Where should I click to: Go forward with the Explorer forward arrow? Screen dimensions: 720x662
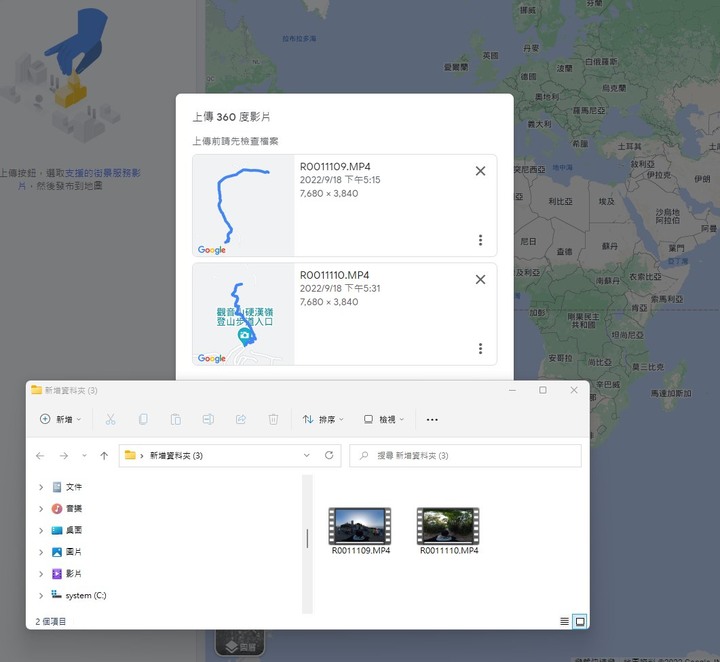click(64, 455)
